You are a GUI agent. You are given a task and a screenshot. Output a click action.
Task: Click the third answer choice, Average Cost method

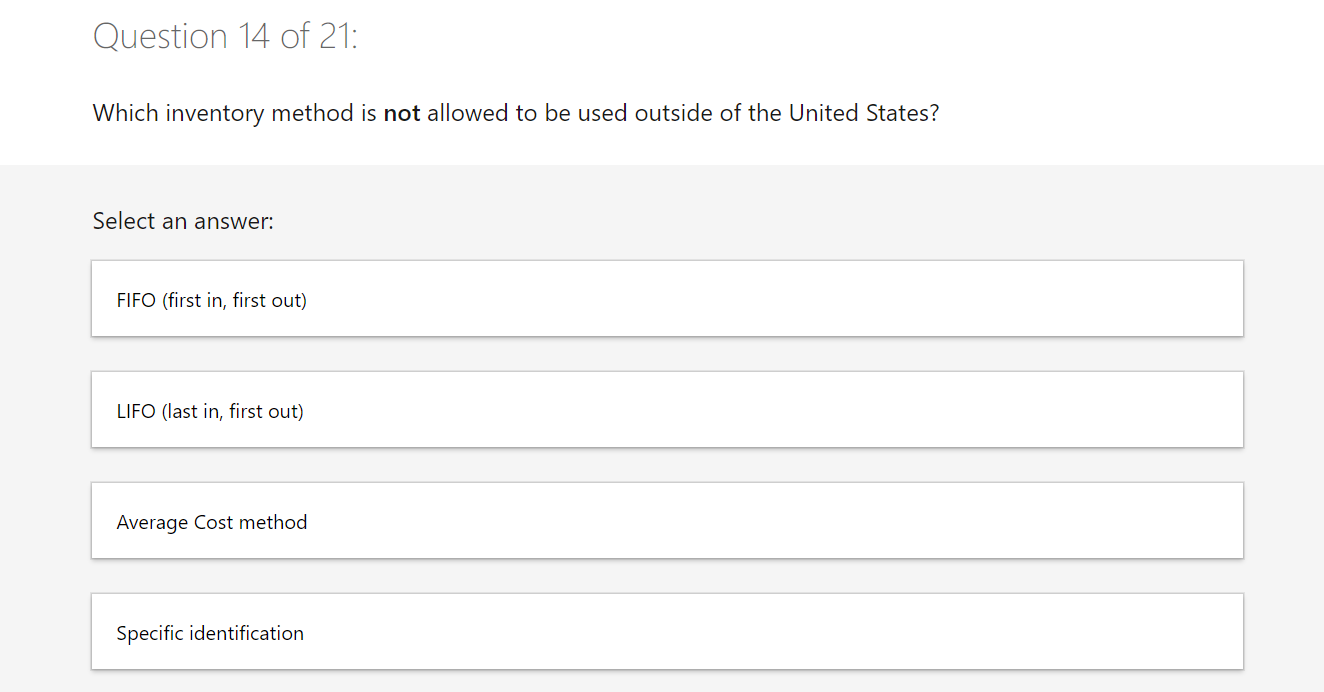pyautogui.click(x=667, y=520)
